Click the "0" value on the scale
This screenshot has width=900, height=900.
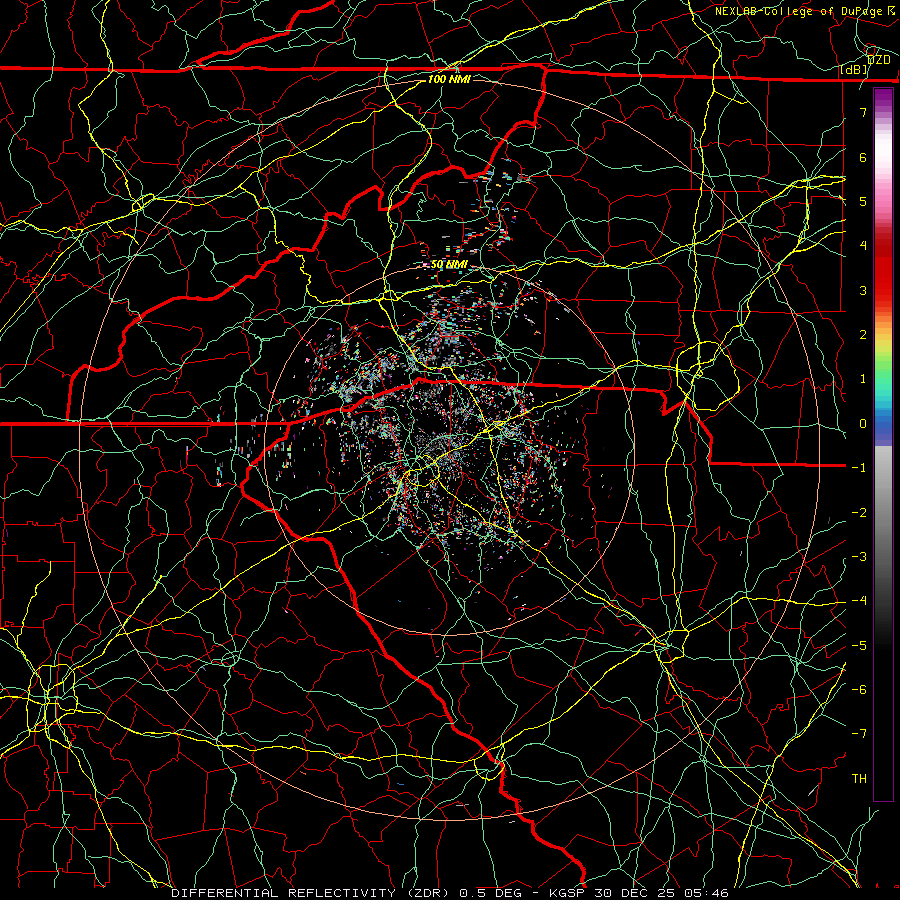click(x=863, y=424)
